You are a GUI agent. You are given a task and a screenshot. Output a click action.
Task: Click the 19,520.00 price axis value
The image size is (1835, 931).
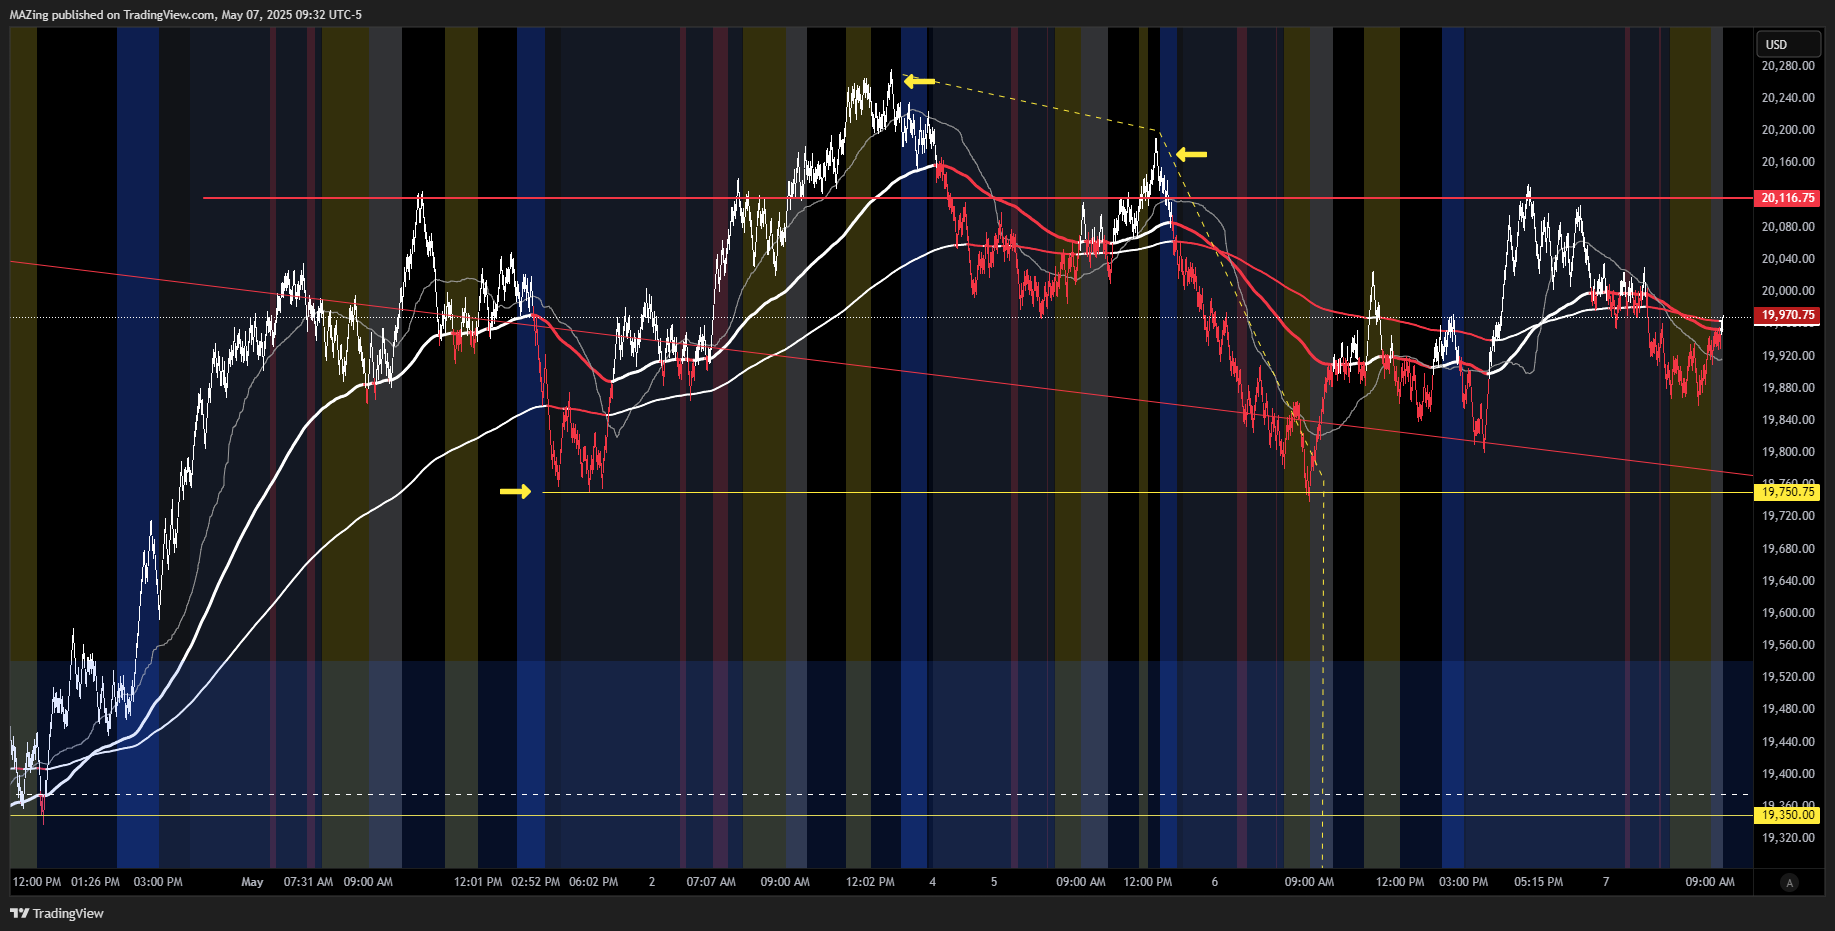click(x=1788, y=677)
